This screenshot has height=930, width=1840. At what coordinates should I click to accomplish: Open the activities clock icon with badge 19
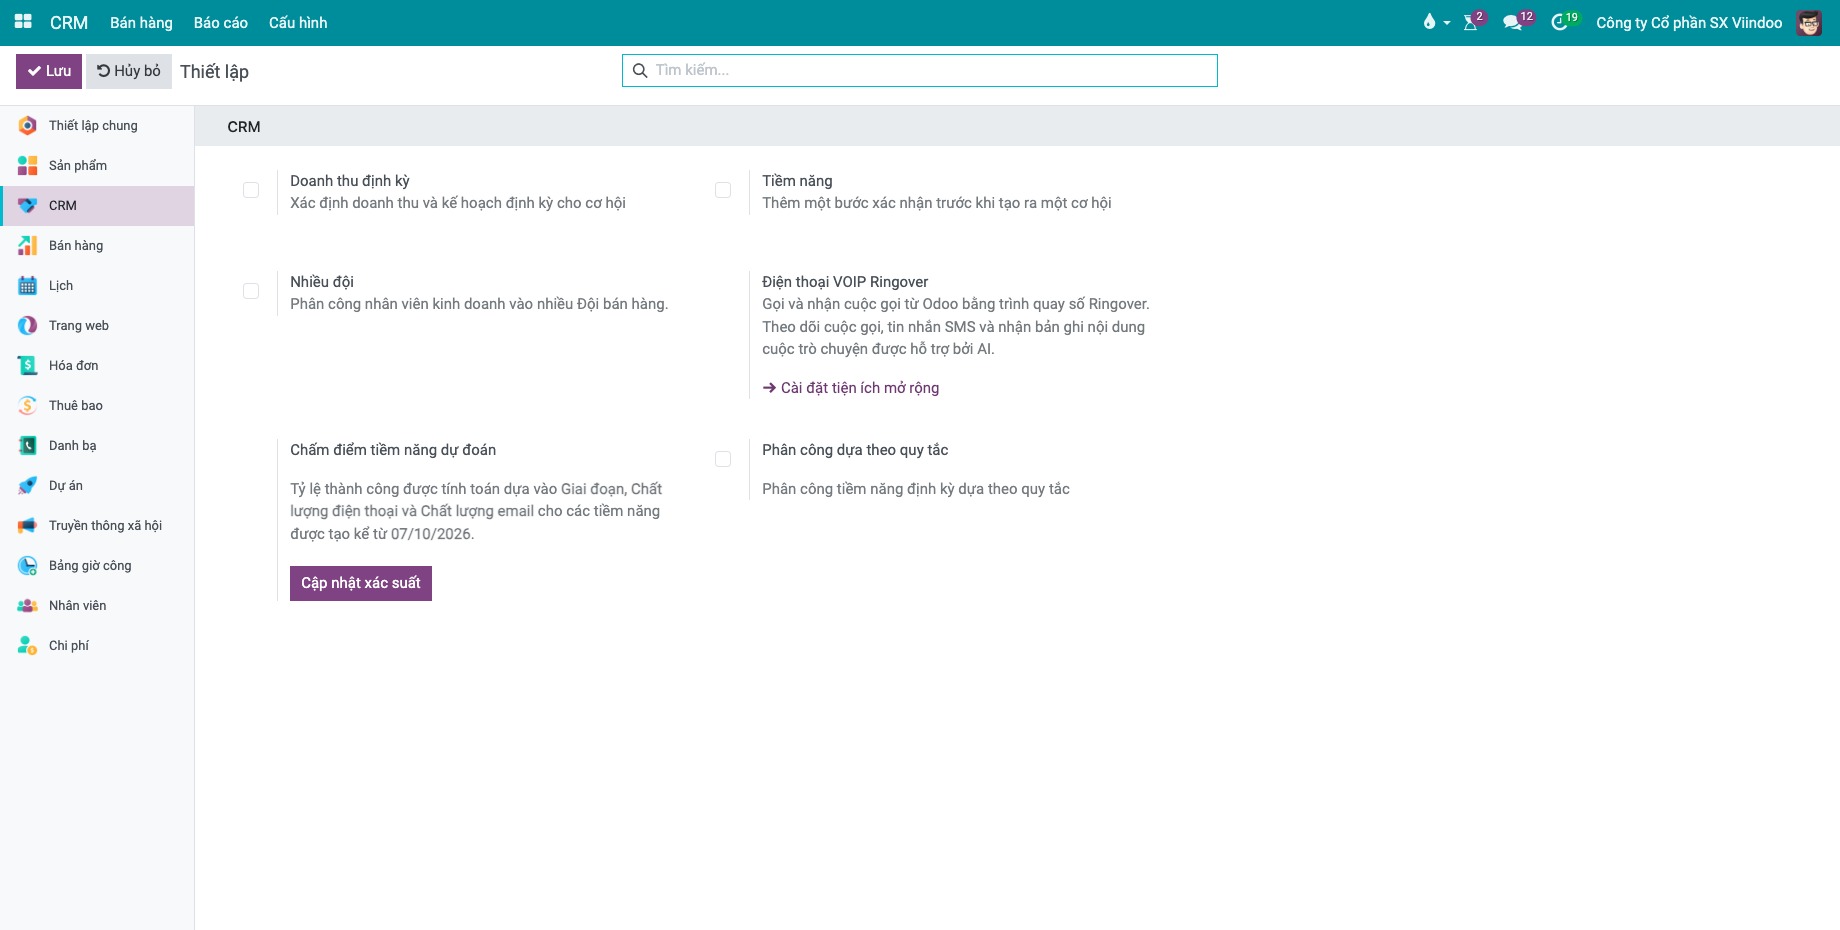click(x=1559, y=22)
